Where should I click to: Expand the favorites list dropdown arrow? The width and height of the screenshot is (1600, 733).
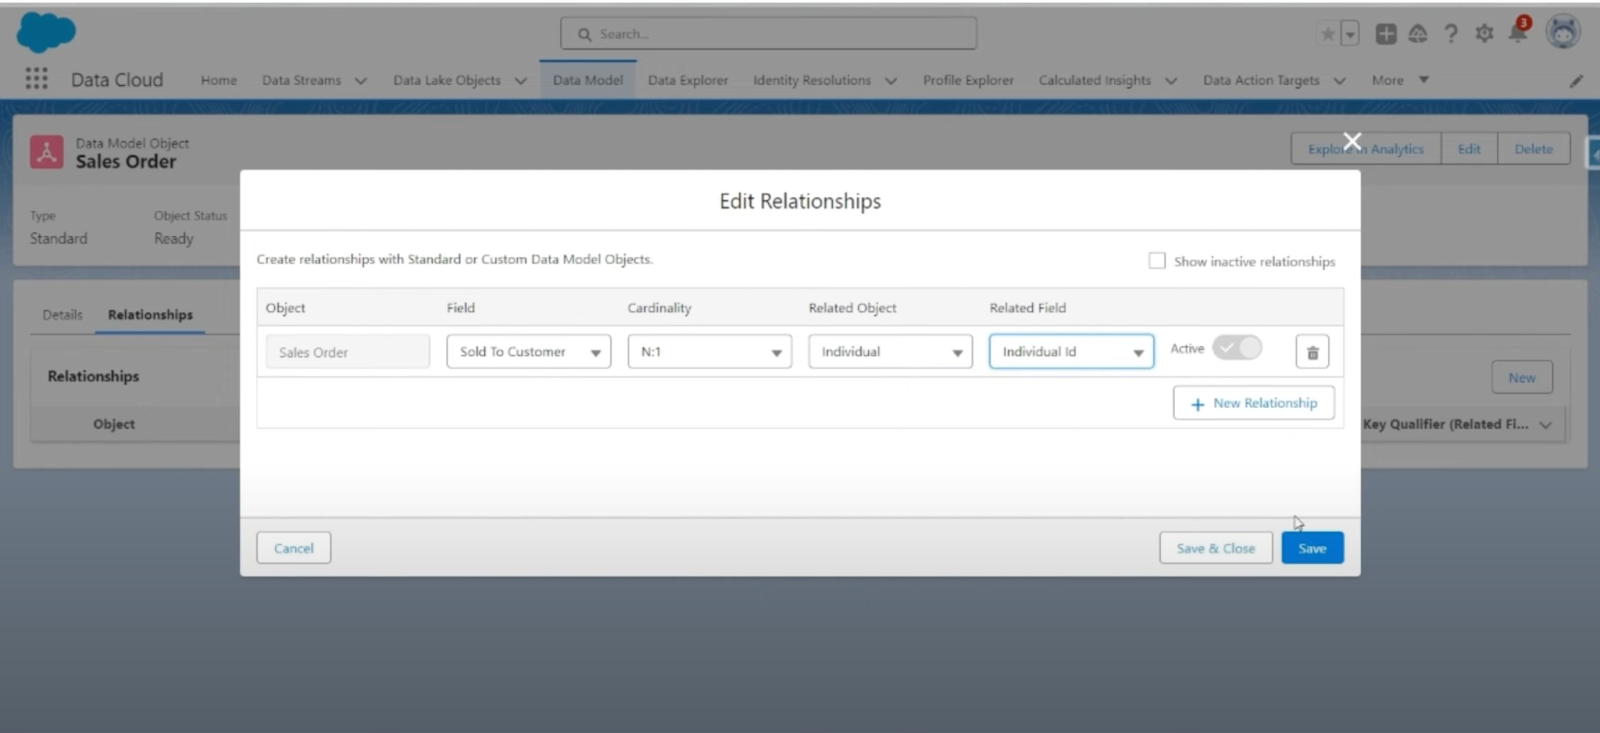(1350, 34)
